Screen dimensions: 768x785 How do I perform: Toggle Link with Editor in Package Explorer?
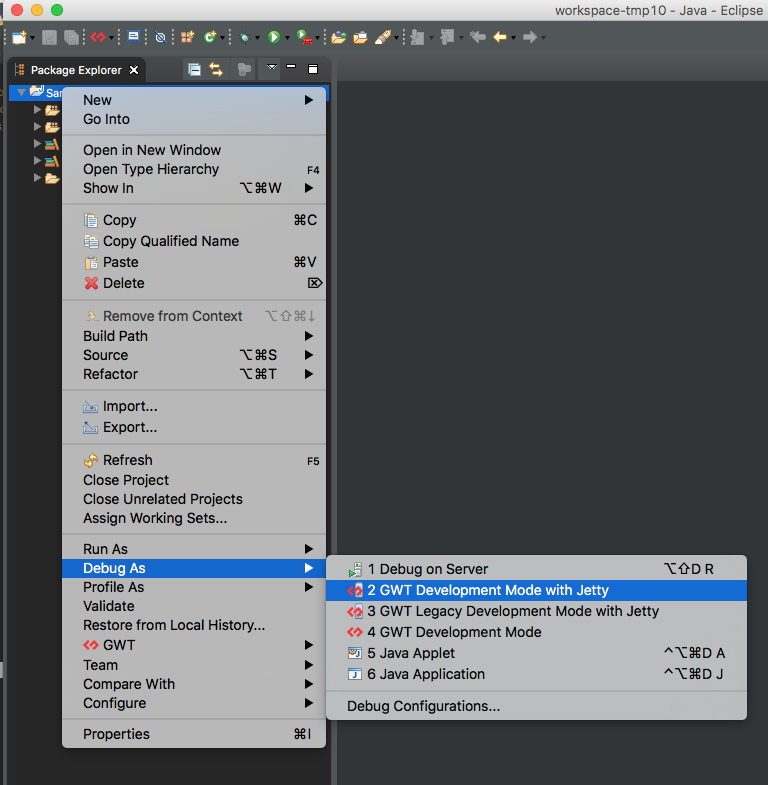[216, 70]
